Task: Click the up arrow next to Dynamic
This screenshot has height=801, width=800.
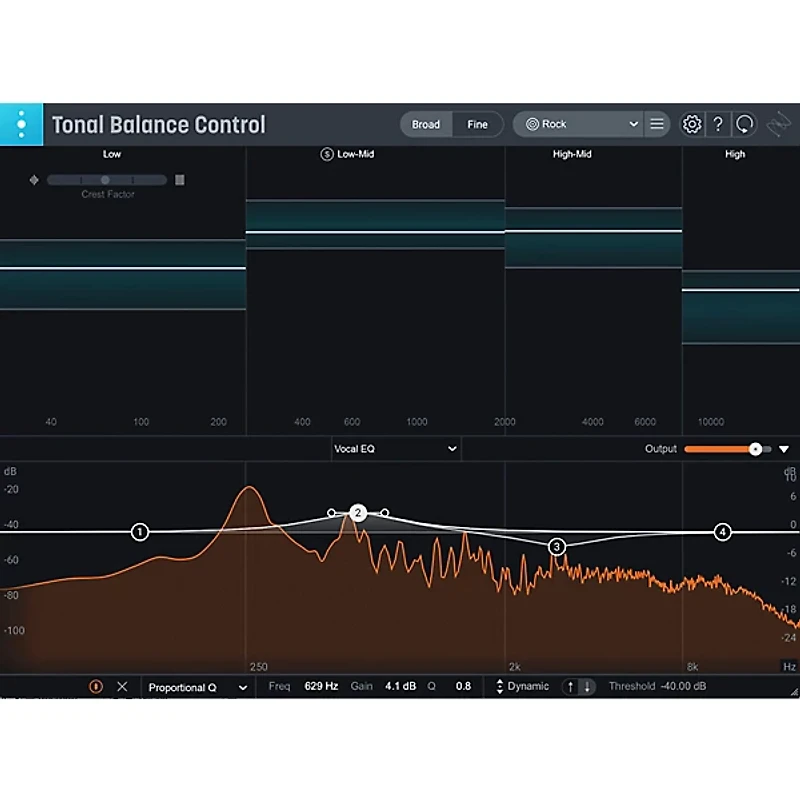Action: pyautogui.click(x=569, y=686)
